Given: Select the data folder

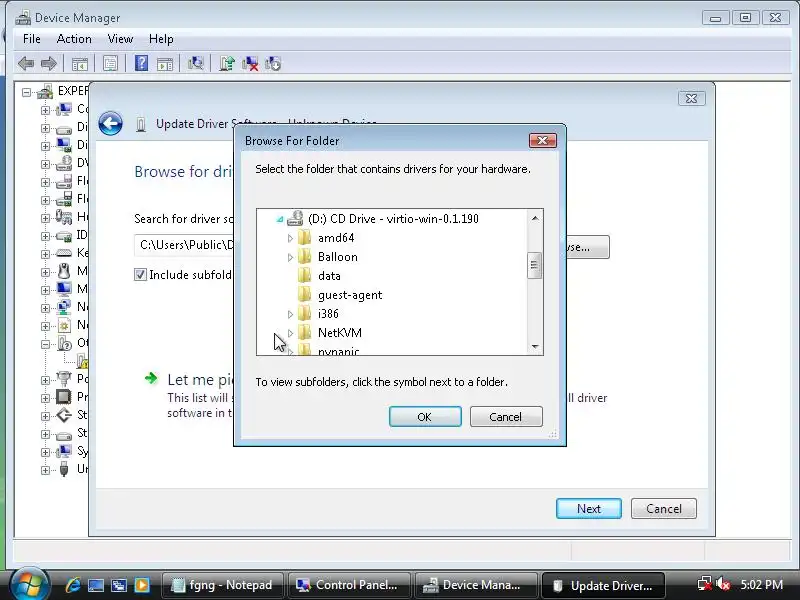Looking at the screenshot, I should (x=329, y=276).
